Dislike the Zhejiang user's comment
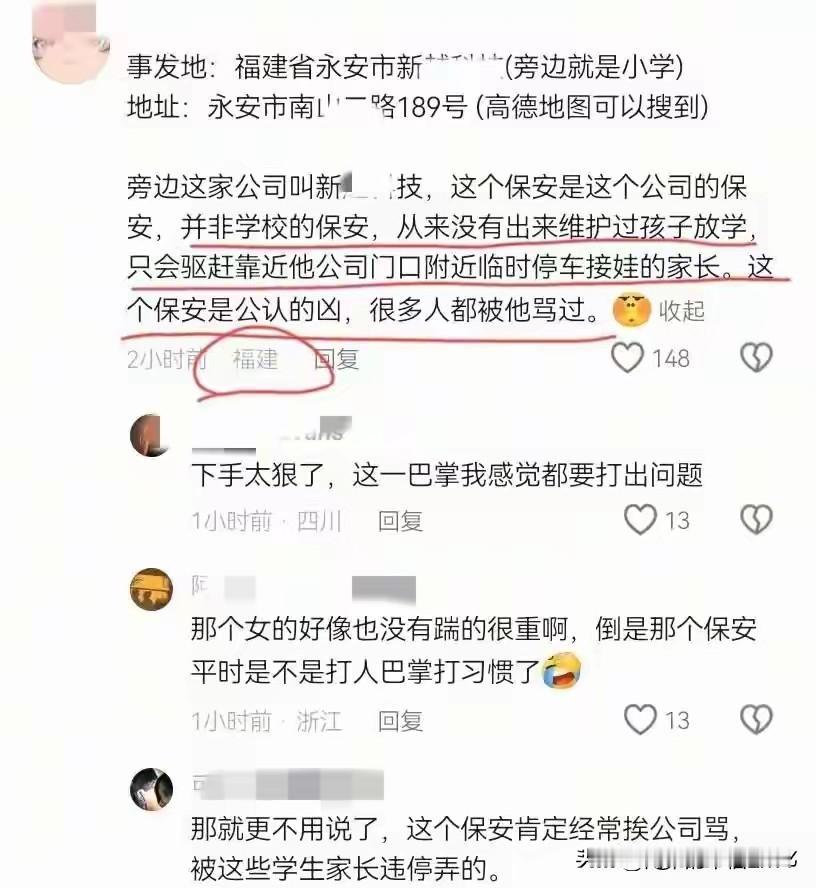The image size is (816, 888). [757, 720]
